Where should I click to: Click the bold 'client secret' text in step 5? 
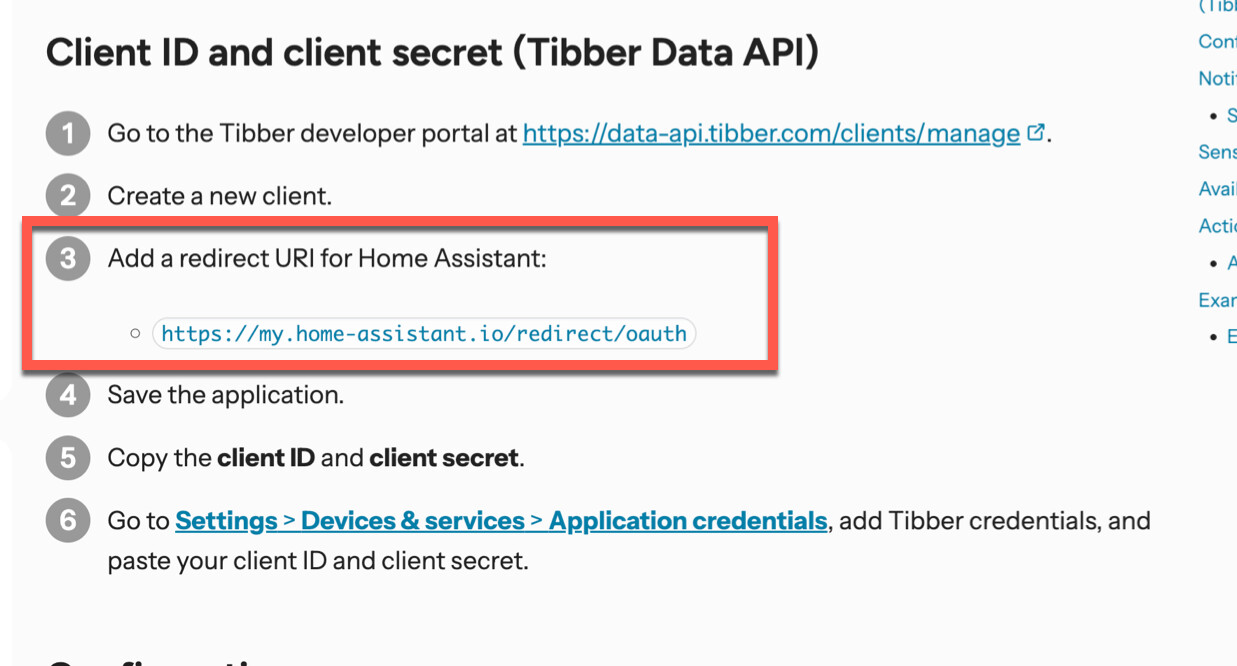click(444, 458)
